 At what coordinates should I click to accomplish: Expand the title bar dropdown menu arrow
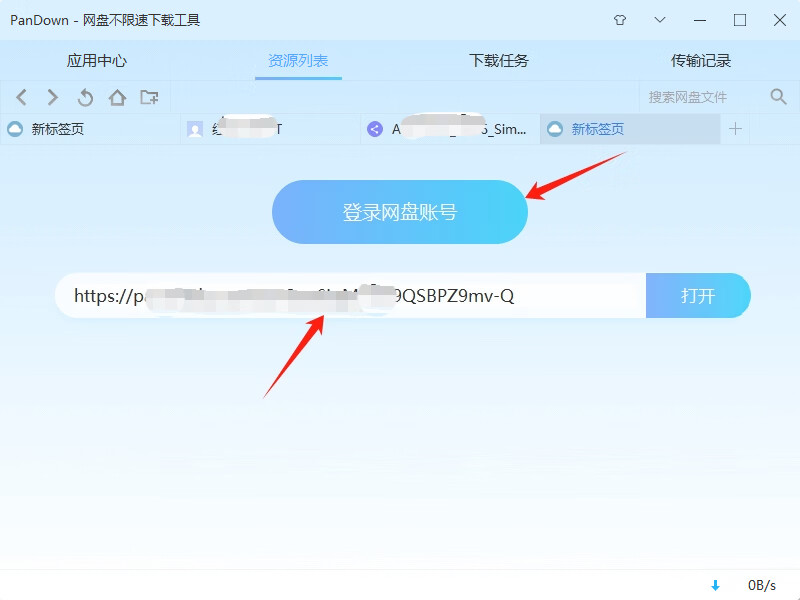click(x=660, y=20)
